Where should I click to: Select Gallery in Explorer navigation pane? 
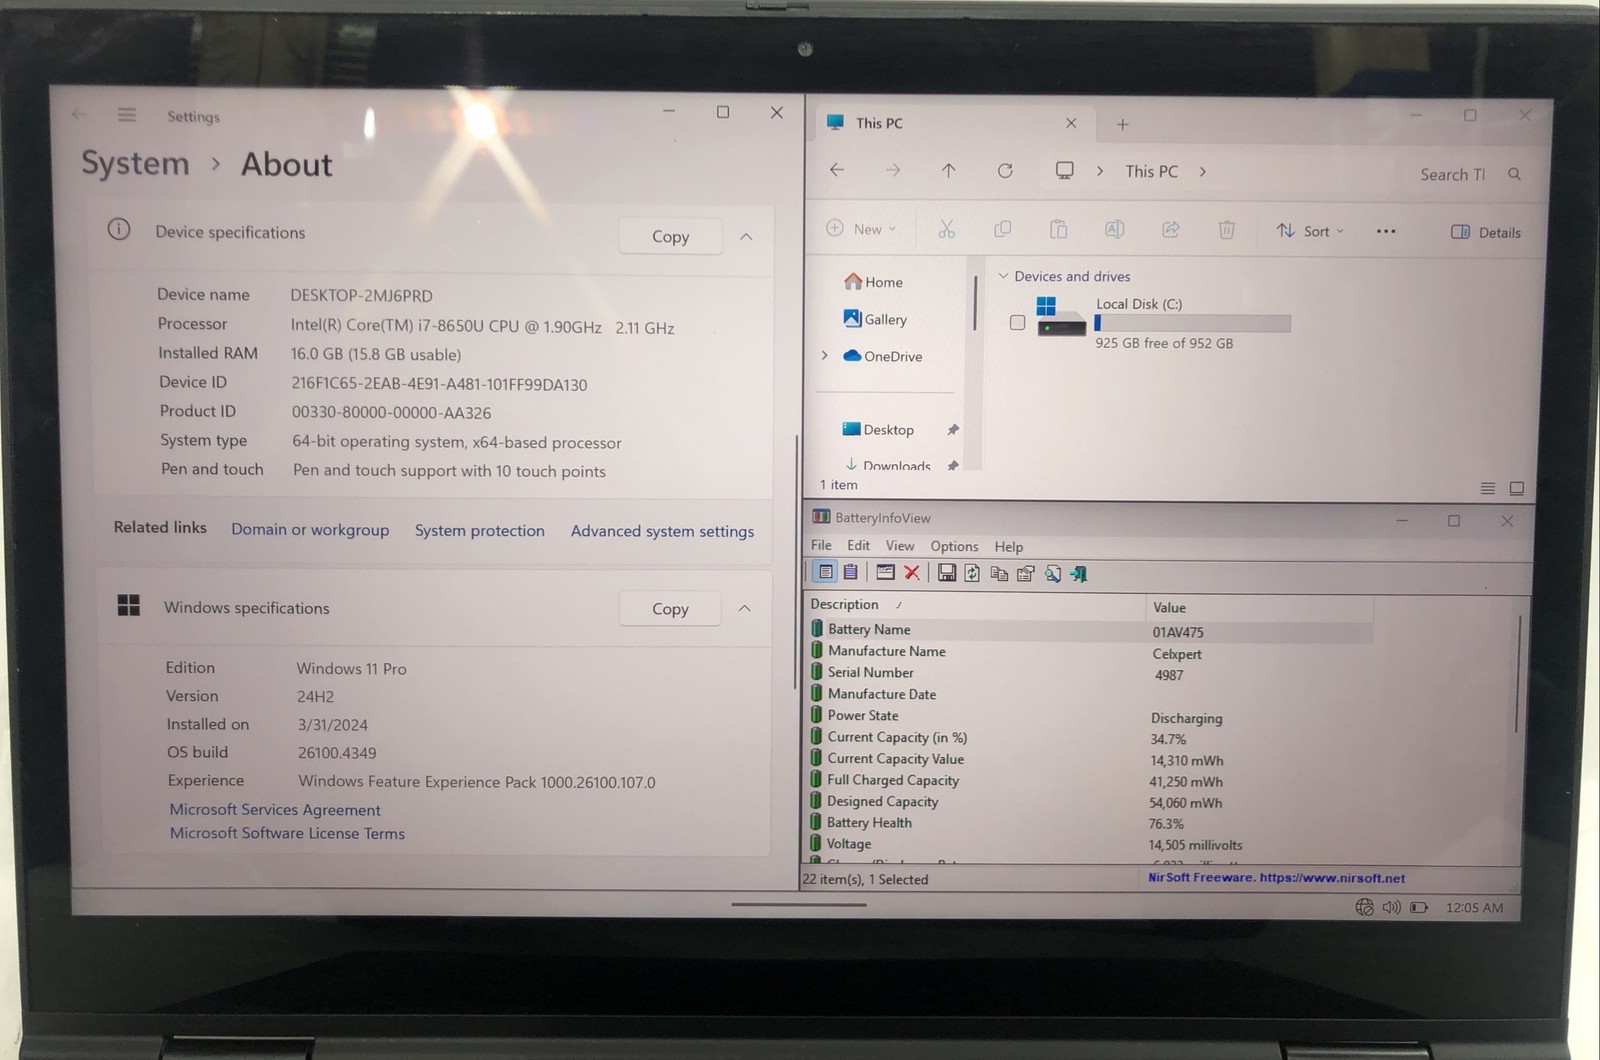[x=875, y=319]
